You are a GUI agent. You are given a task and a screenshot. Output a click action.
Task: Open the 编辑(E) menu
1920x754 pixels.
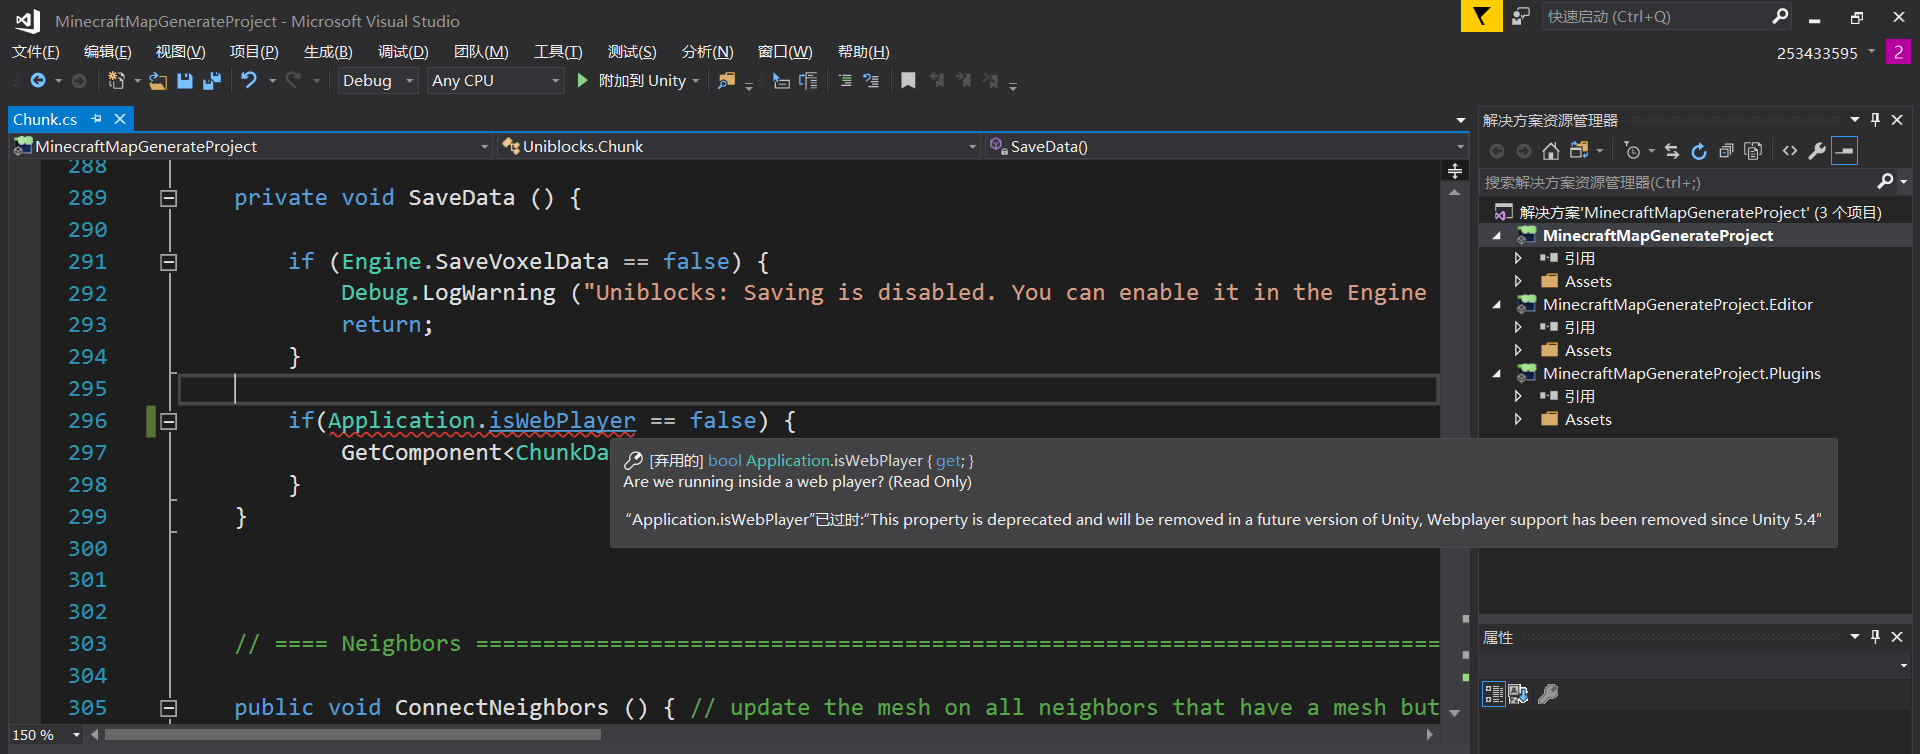point(108,52)
